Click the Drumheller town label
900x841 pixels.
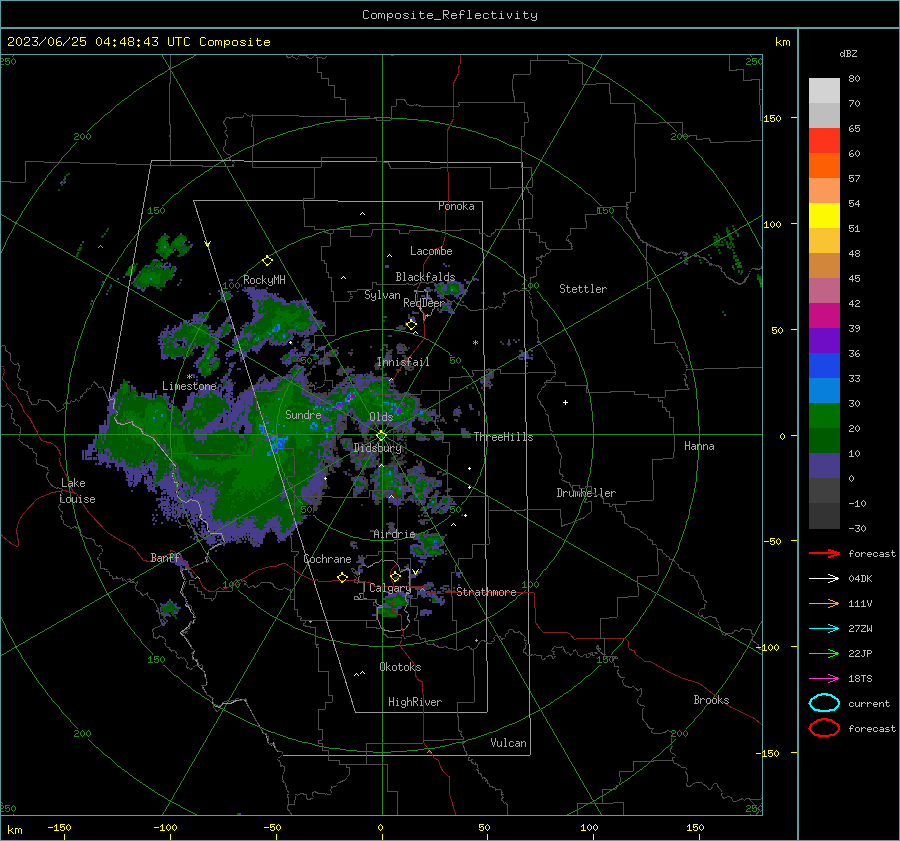[x=586, y=493]
